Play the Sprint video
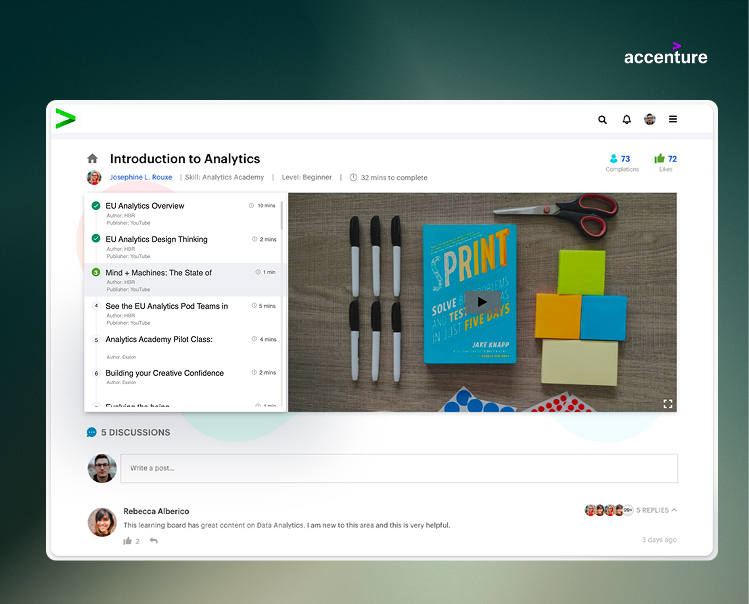Screen dimensions: 749x604 point(482,302)
